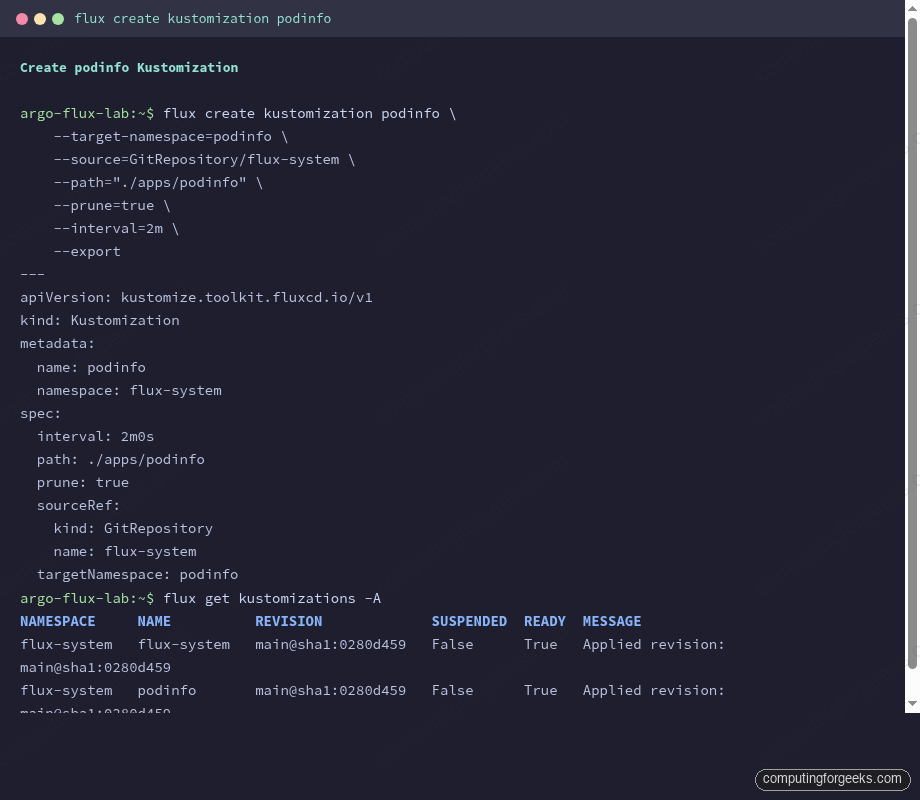Click the READY column header

(544, 622)
